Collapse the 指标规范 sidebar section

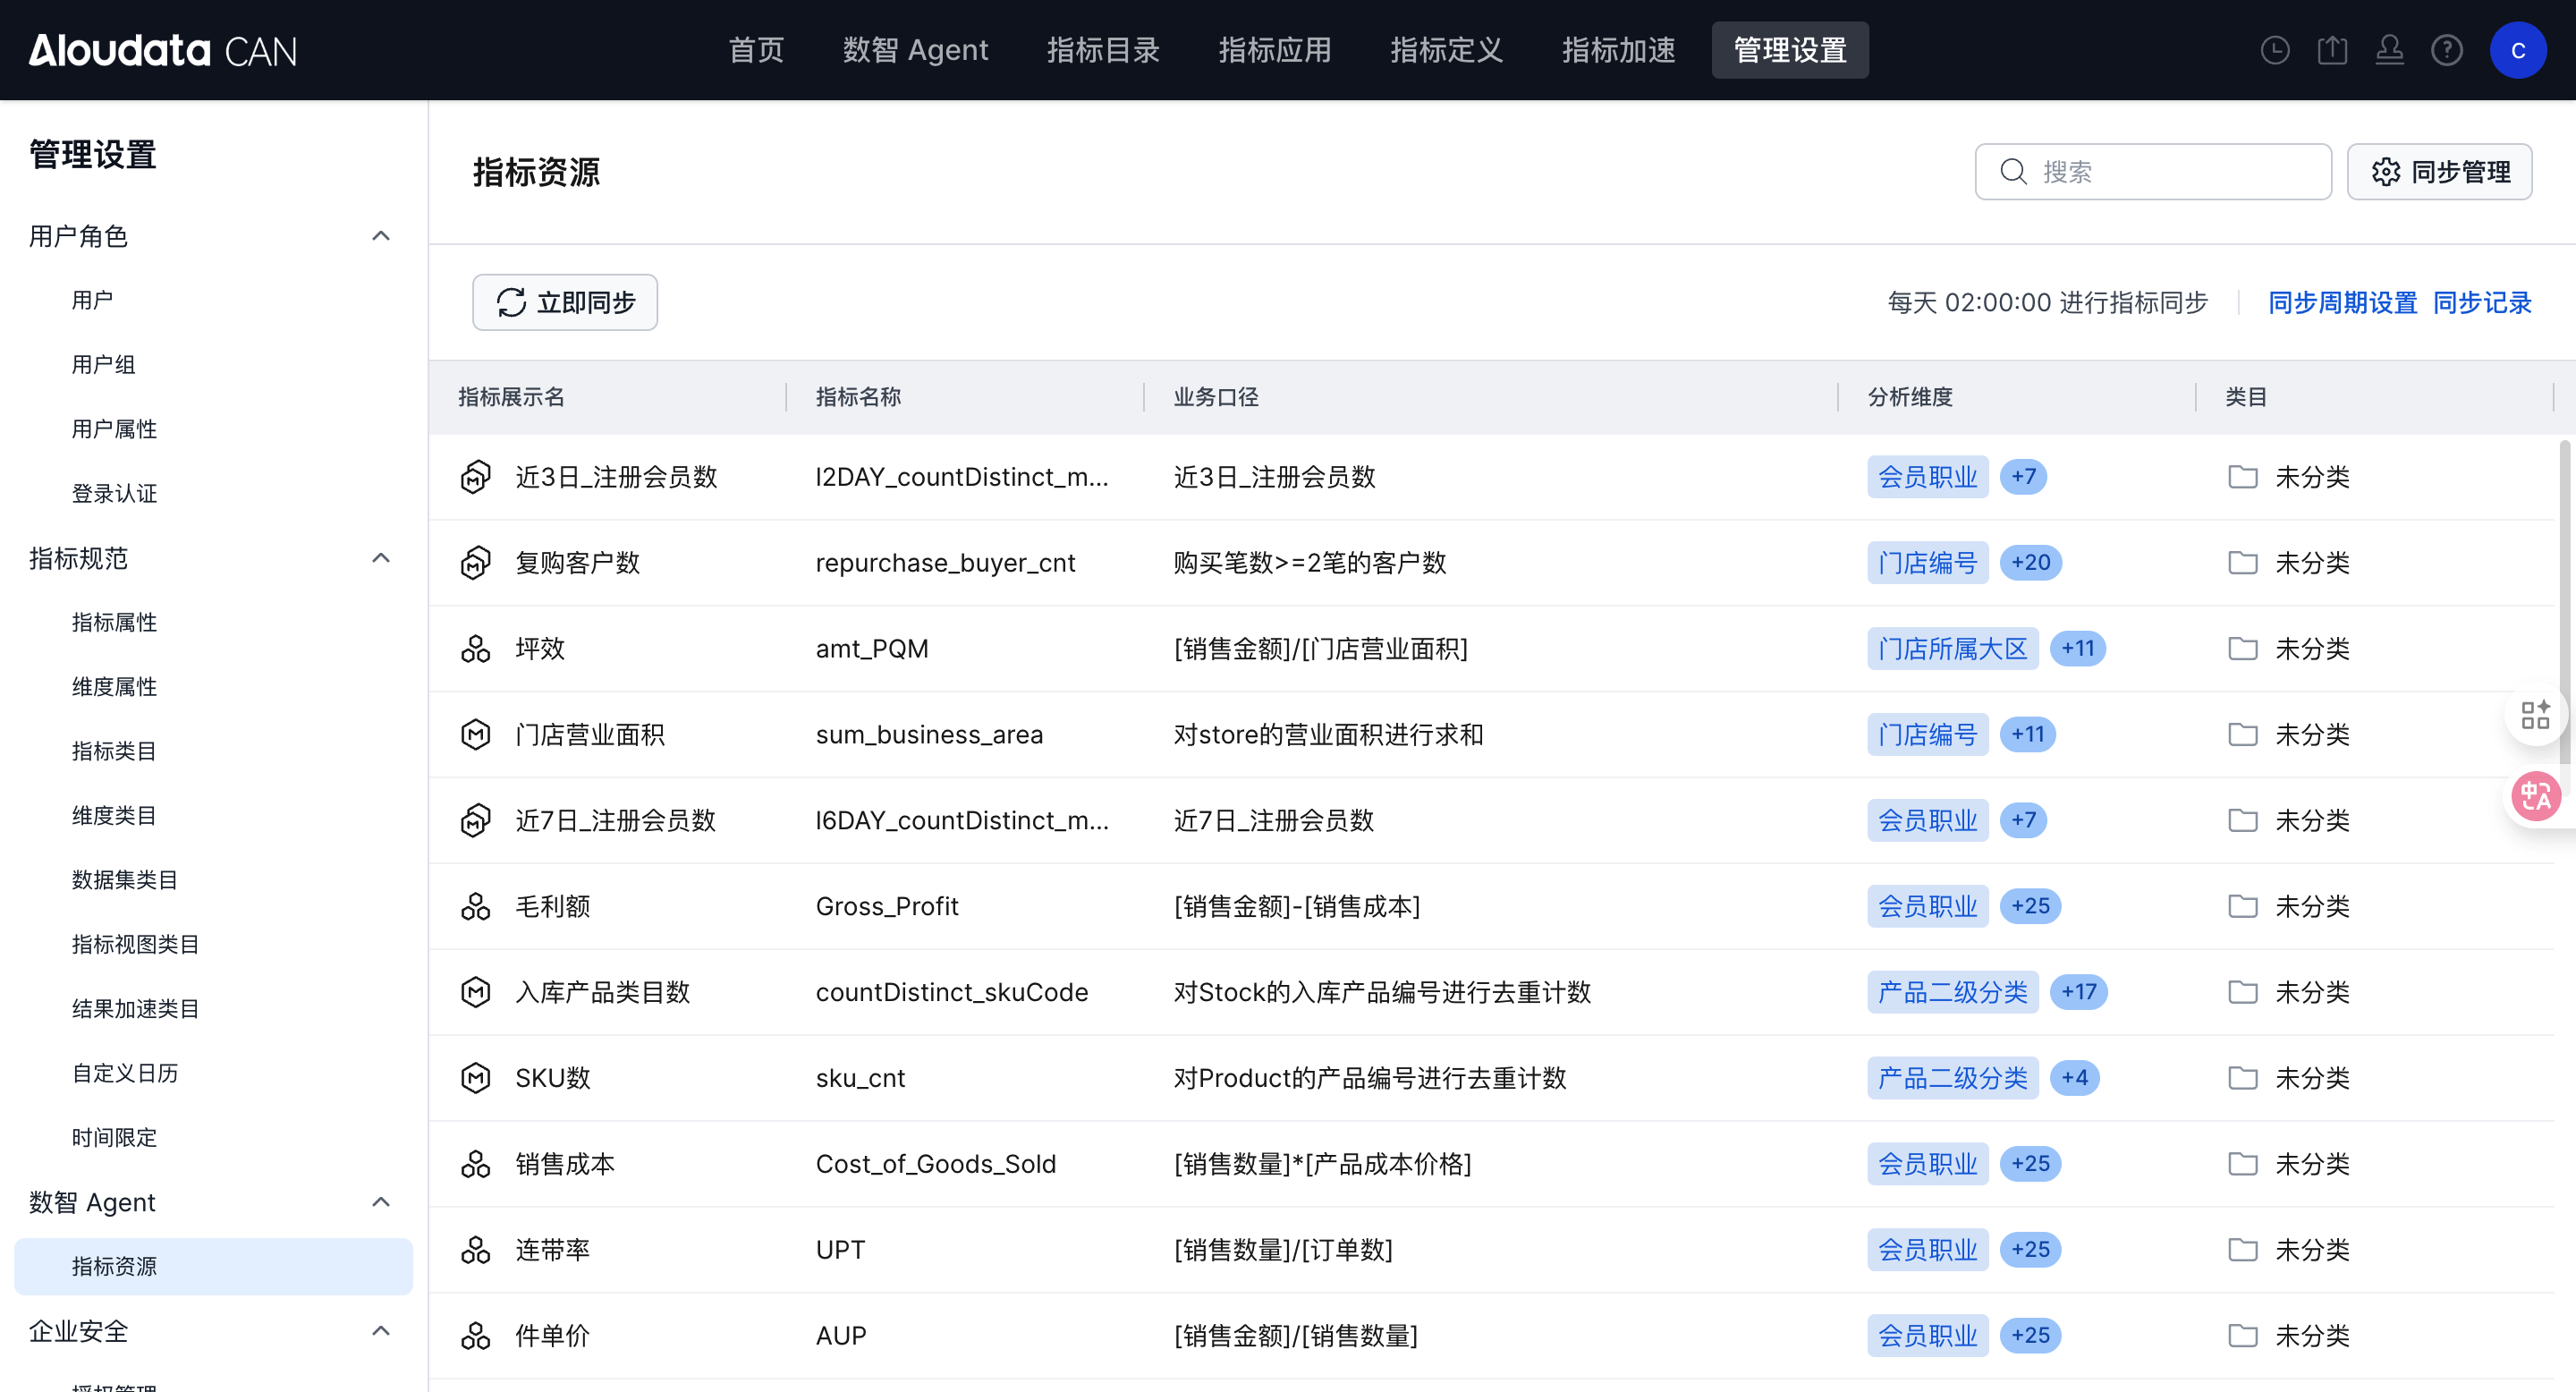tap(380, 558)
